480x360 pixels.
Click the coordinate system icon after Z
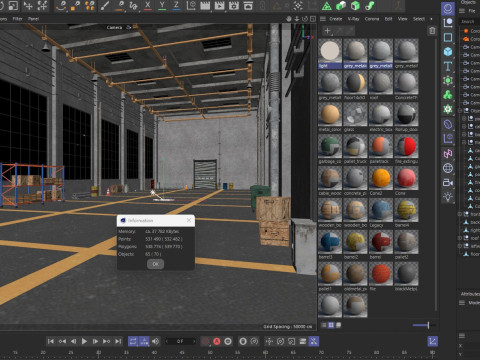[x=191, y=6]
